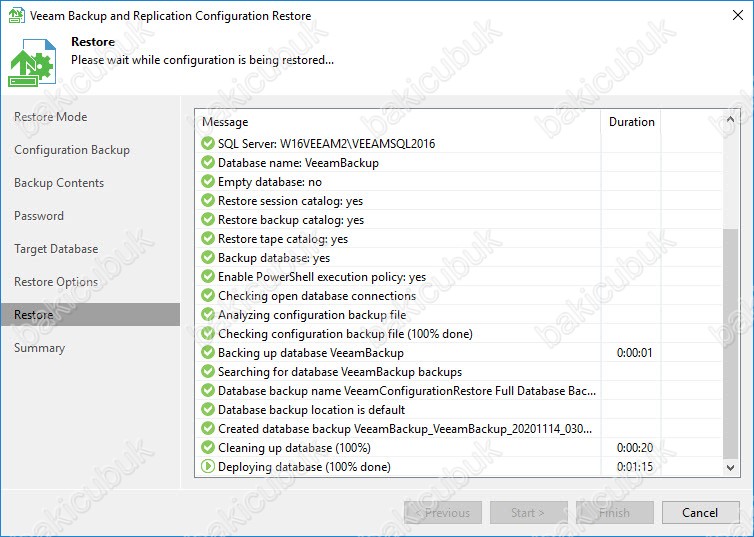Close the Configuration Restore window
Screen dimensions: 754x537
tap(738, 15)
